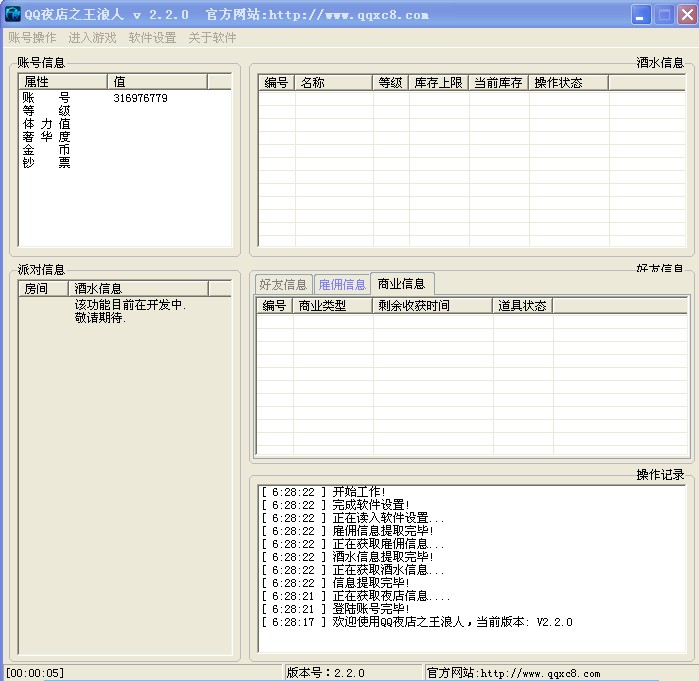This screenshot has height=681, width=699.
Task: Click the 等级 column header in drinks table
Action: [391, 83]
